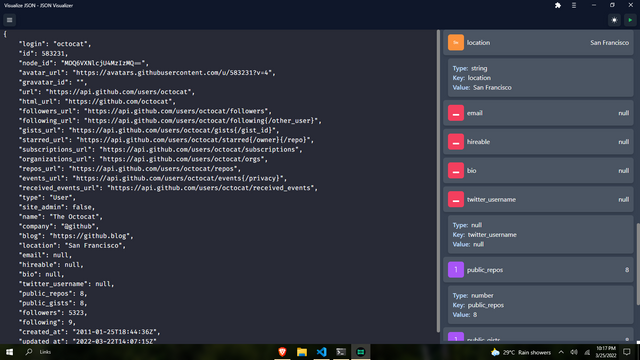The height and width of the screenshot is (360, 640).
Task: Click the JSON editor line with "login"
Action: click(x=55, y=44)
